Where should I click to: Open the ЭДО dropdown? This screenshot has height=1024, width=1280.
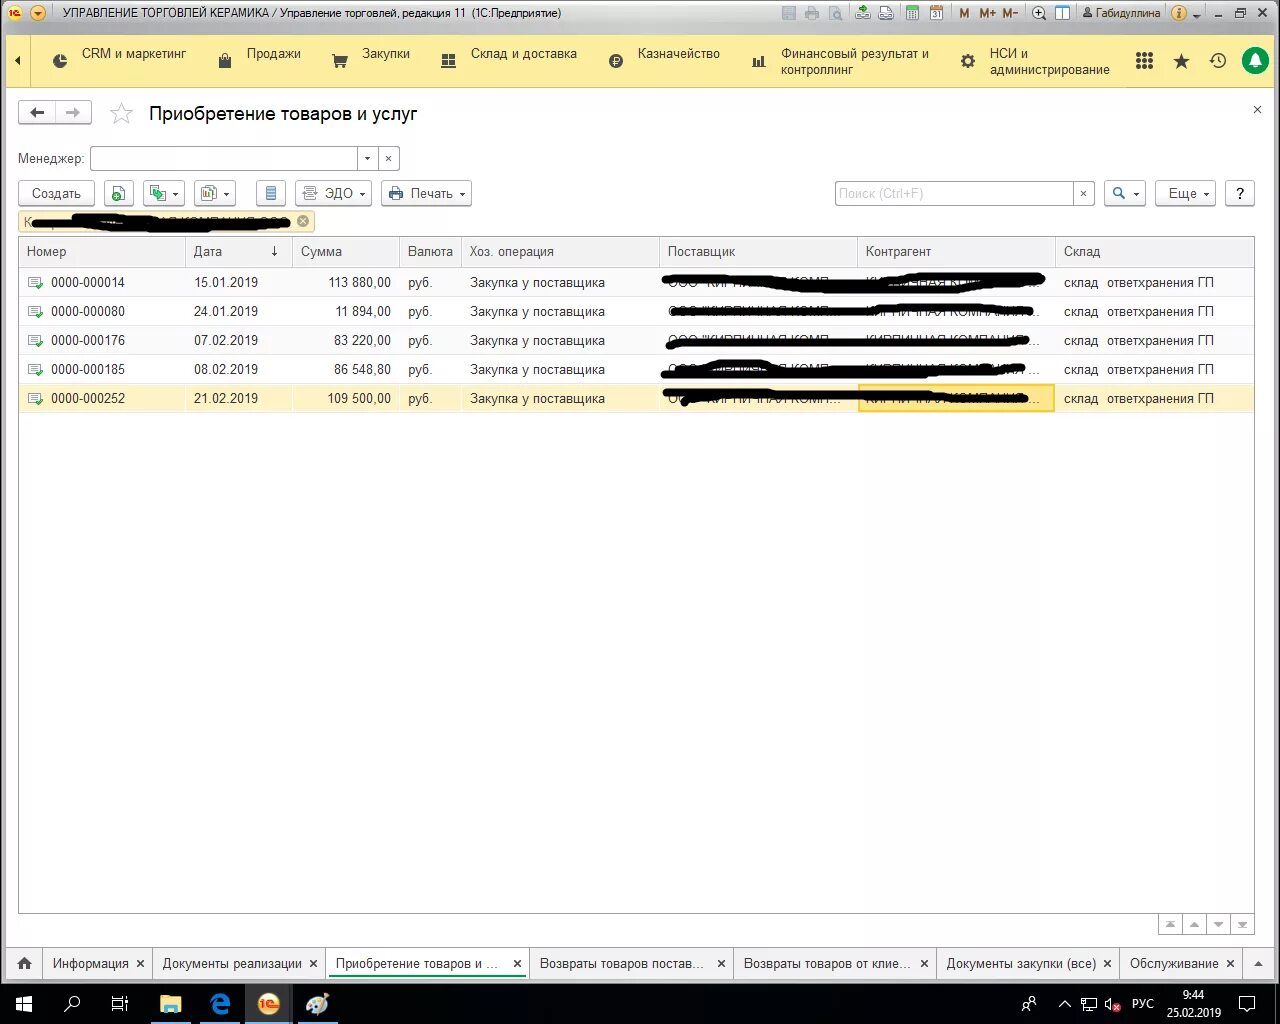[333, 193]
